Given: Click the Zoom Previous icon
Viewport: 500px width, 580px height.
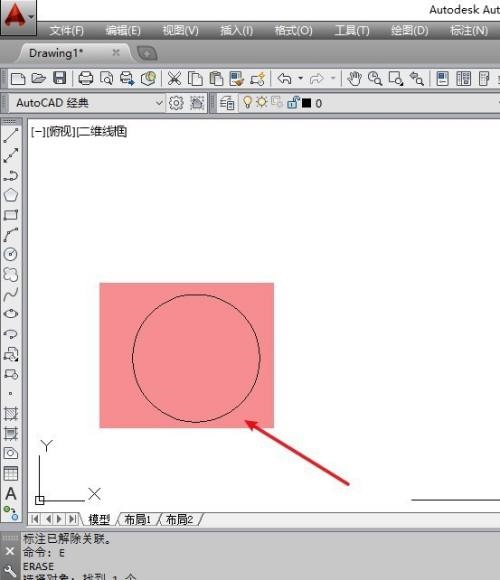Looking at the screenshot, I should click(417, 78).
